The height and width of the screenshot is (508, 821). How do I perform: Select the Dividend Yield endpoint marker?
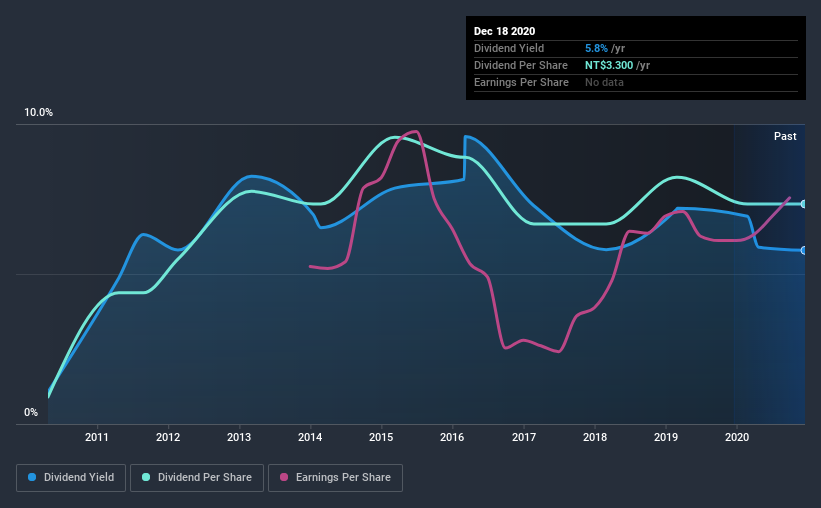(x=804, y=250)
